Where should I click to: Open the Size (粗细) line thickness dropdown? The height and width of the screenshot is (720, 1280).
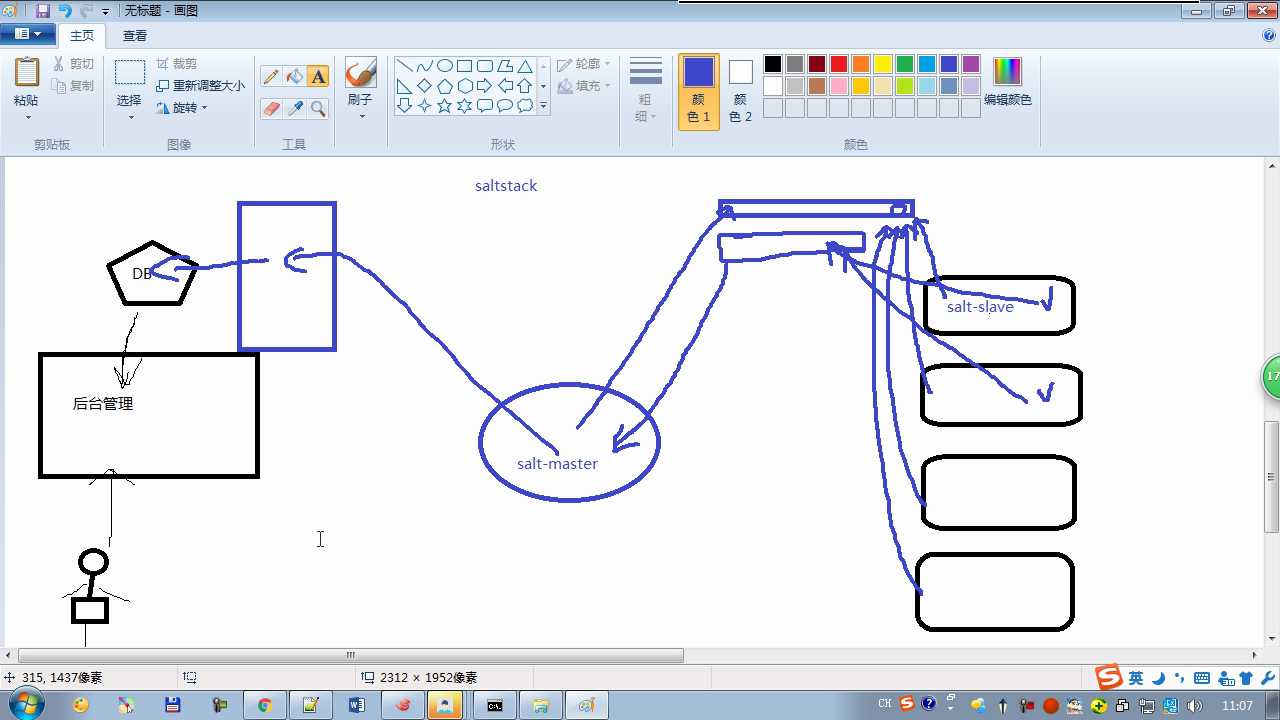(646, 89)
